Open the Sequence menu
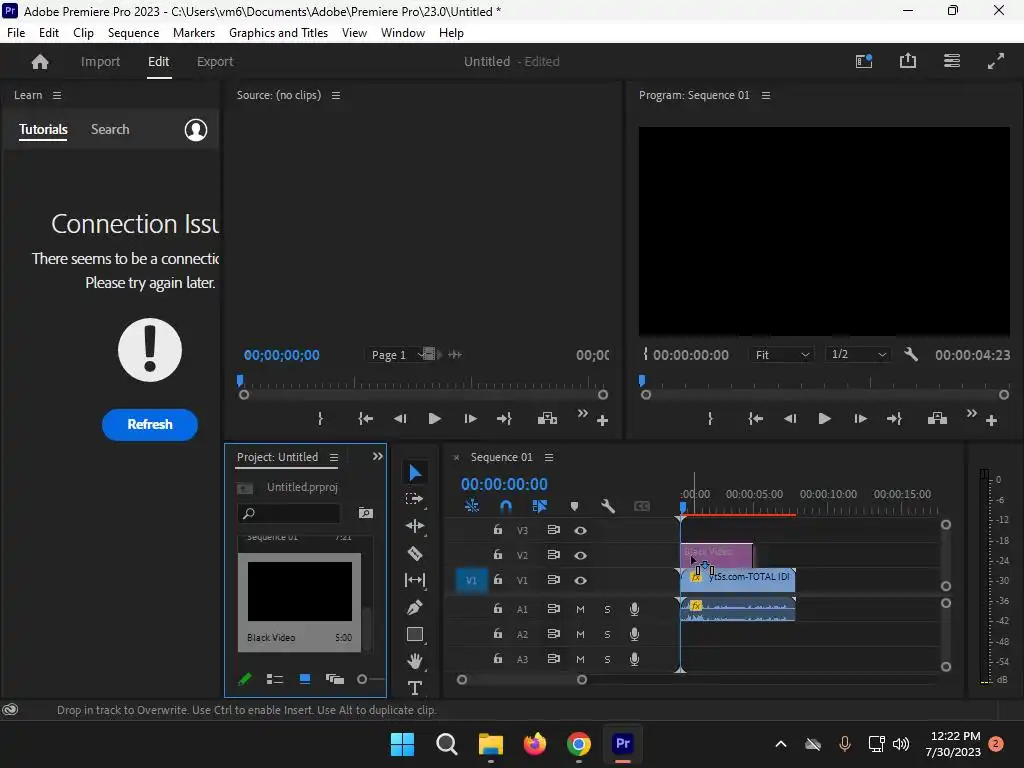Screen dimensions: 1024x768 tap(133, 33)
